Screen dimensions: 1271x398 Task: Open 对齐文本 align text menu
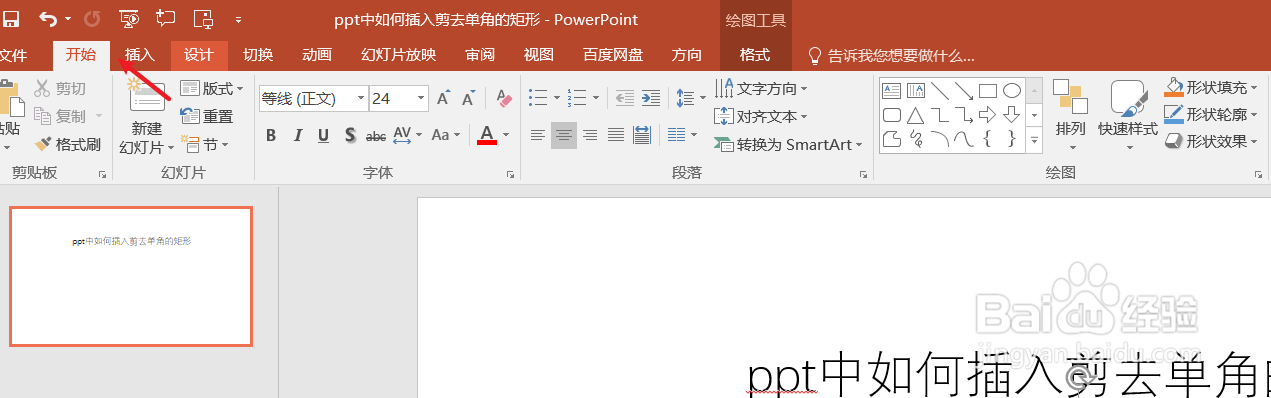[x=762, y=117]
